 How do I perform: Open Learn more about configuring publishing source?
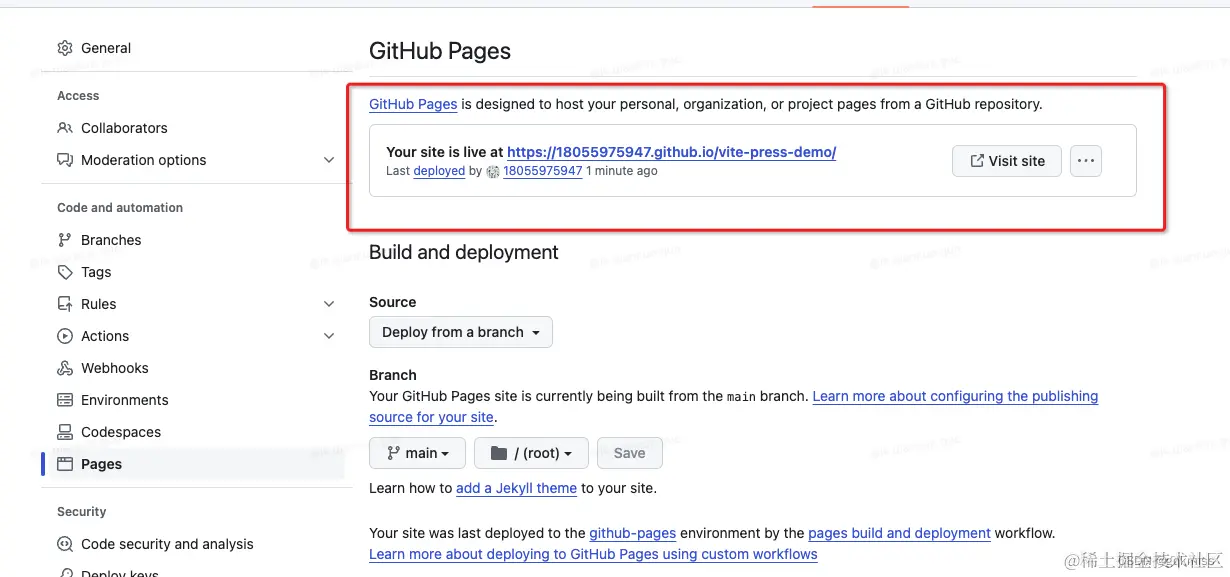click(734, 406)
